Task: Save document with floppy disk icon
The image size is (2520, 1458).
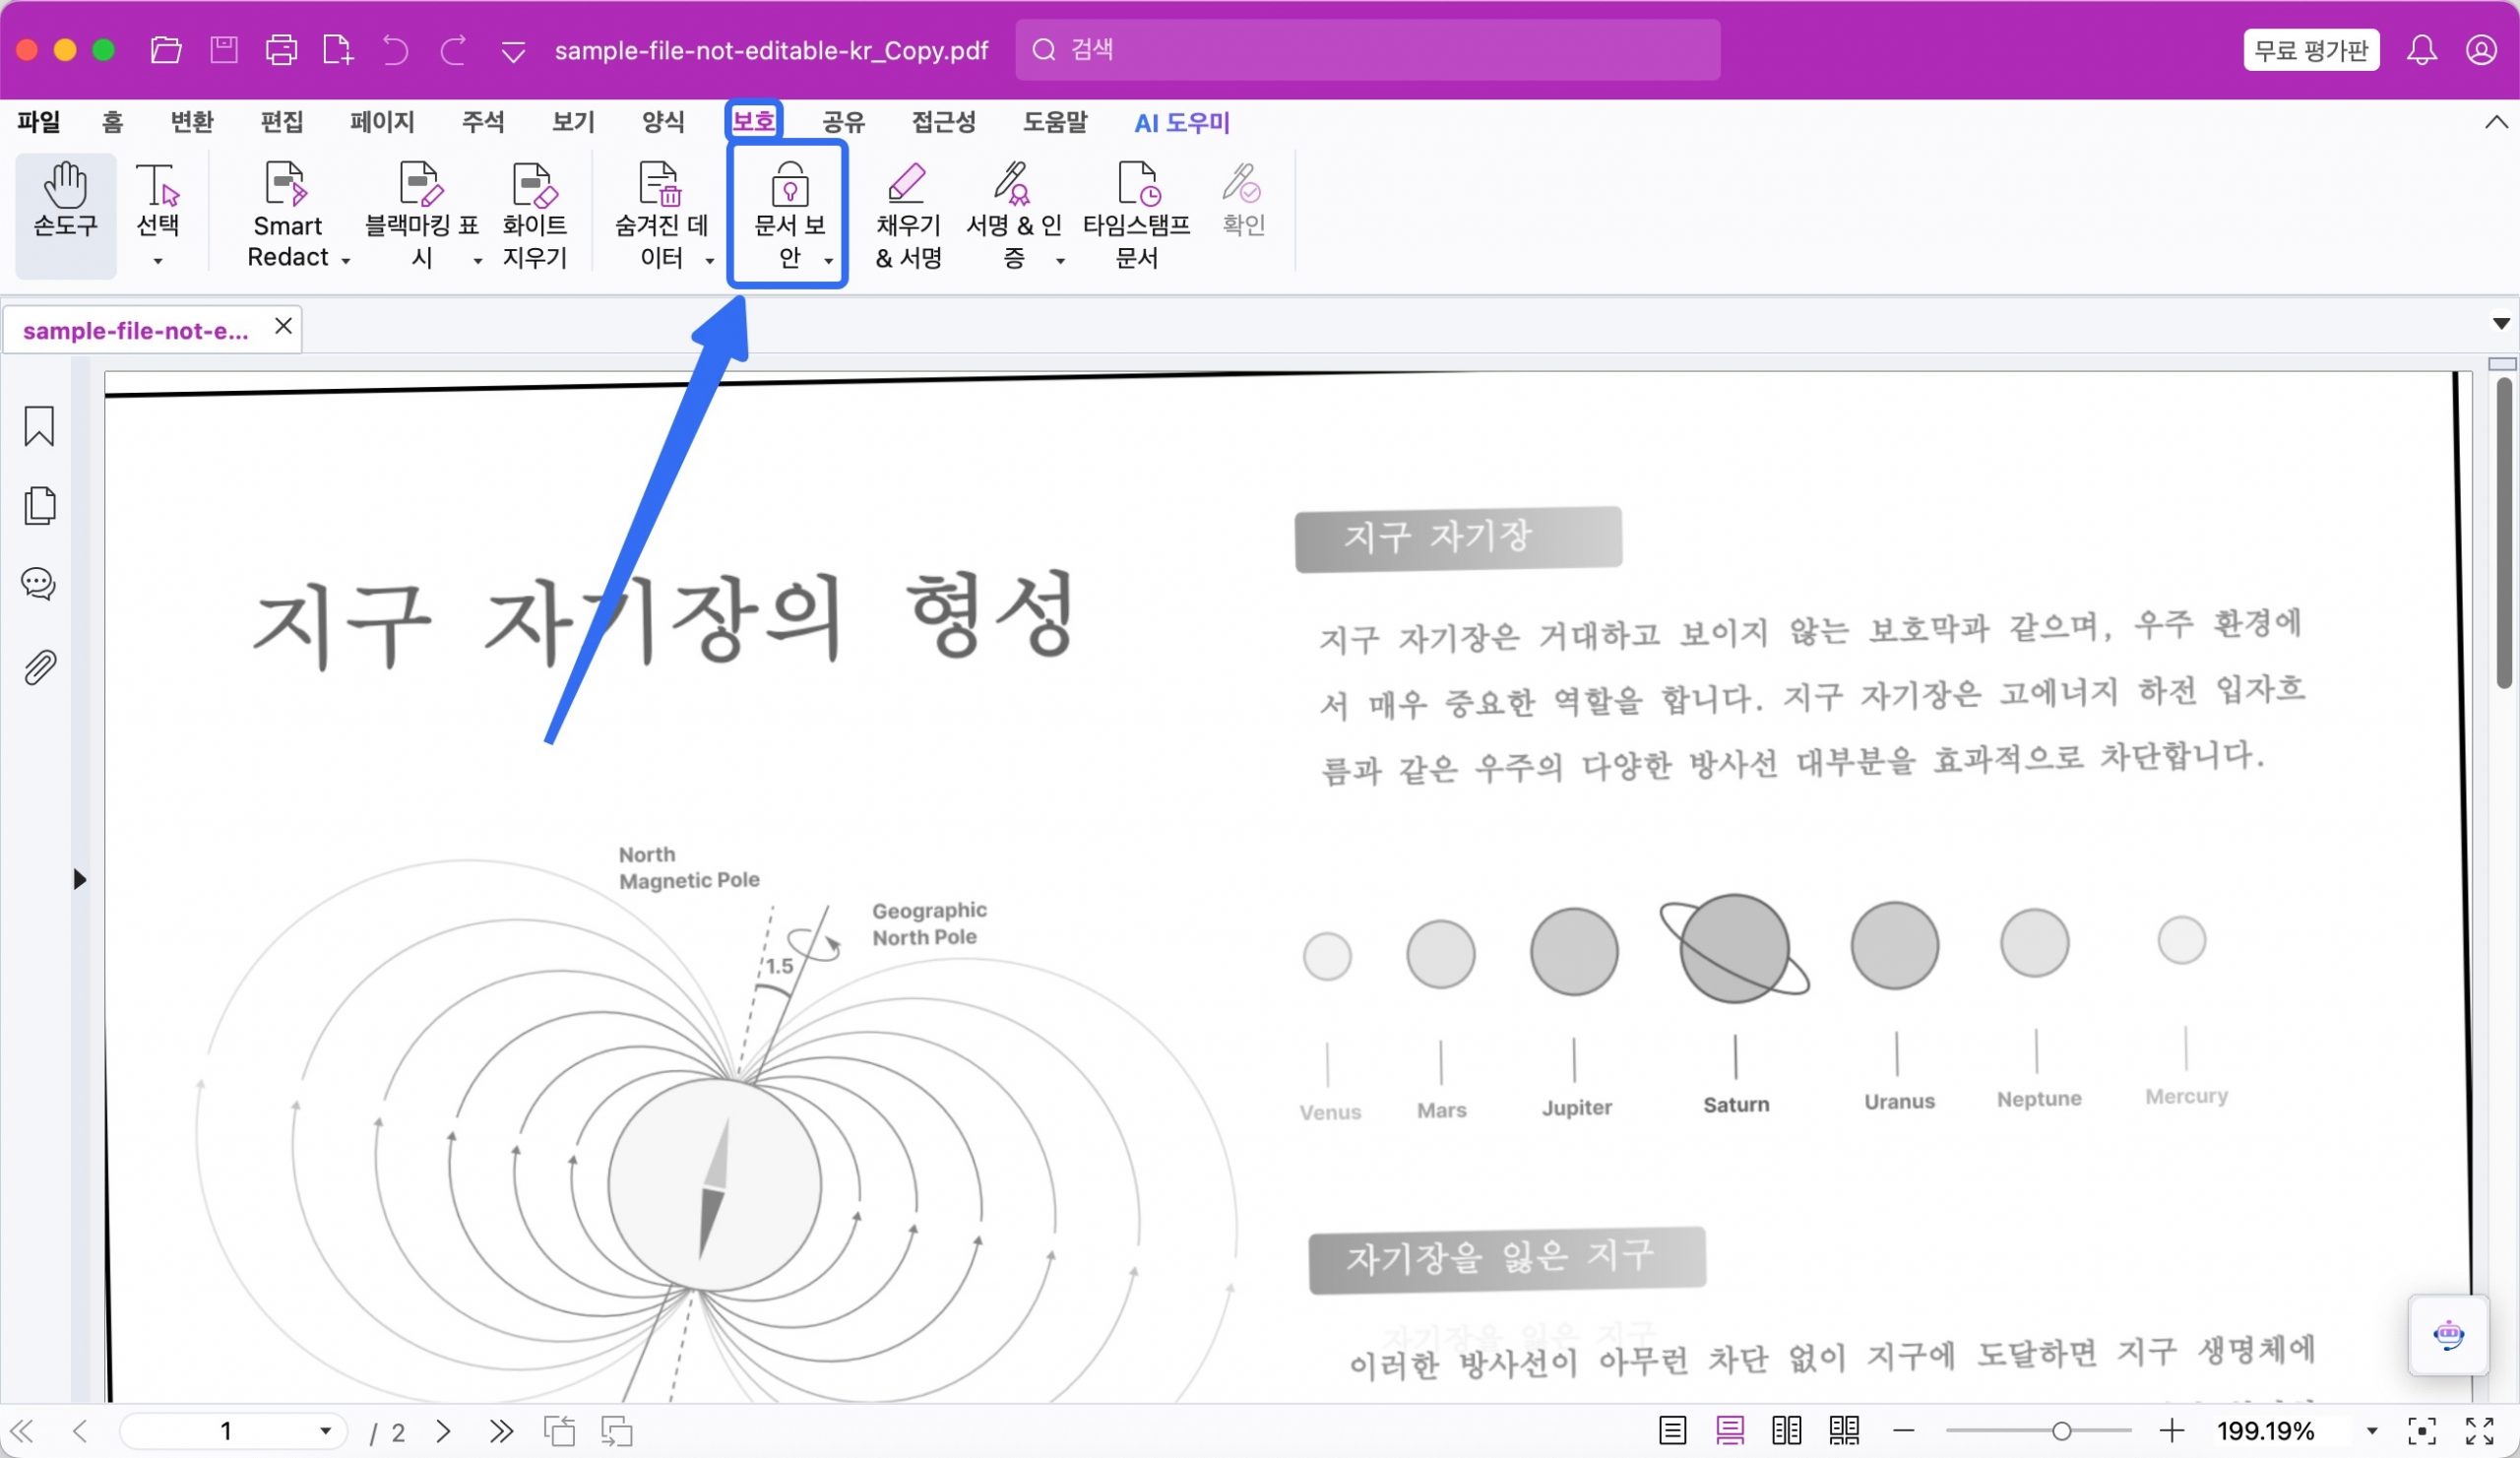Action: pos(224,50)
